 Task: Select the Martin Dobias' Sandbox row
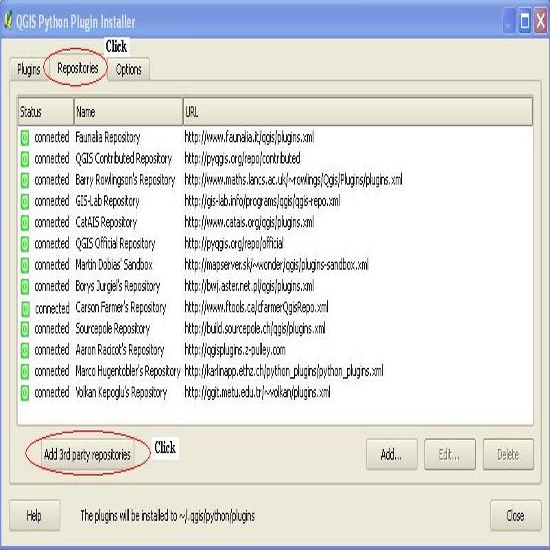tap(275, 265)
